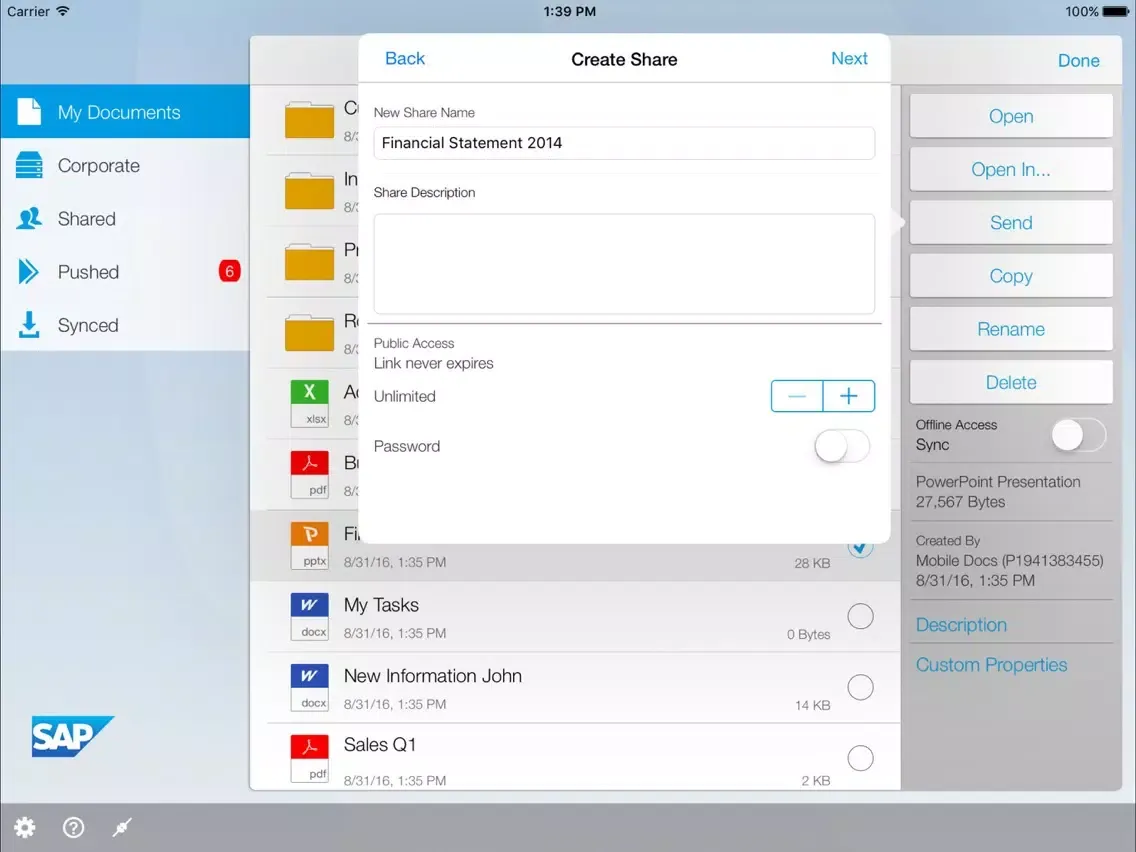Focus the Share Description text area
The width and height of the screenshot is (1136, 852).
pos(624,264)
